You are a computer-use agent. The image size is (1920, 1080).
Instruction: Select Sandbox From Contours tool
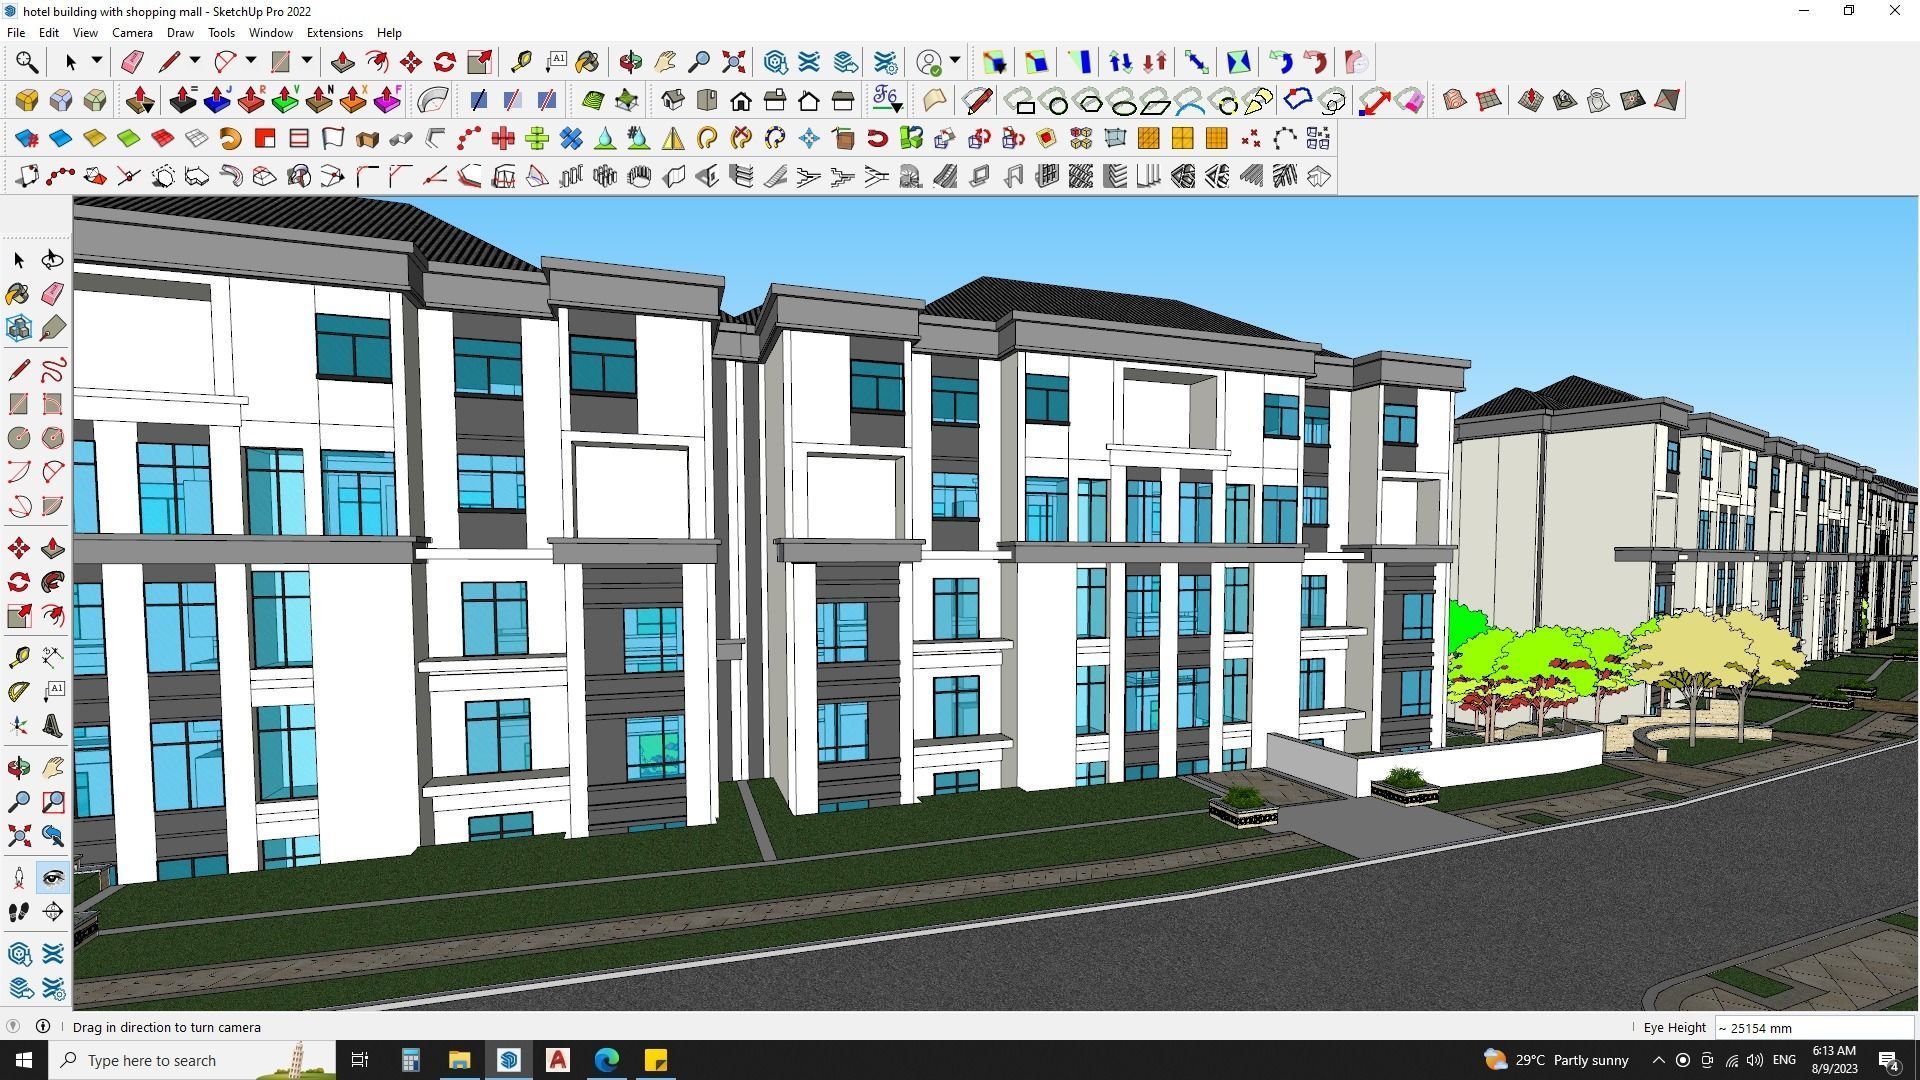tap(1455, 100)
